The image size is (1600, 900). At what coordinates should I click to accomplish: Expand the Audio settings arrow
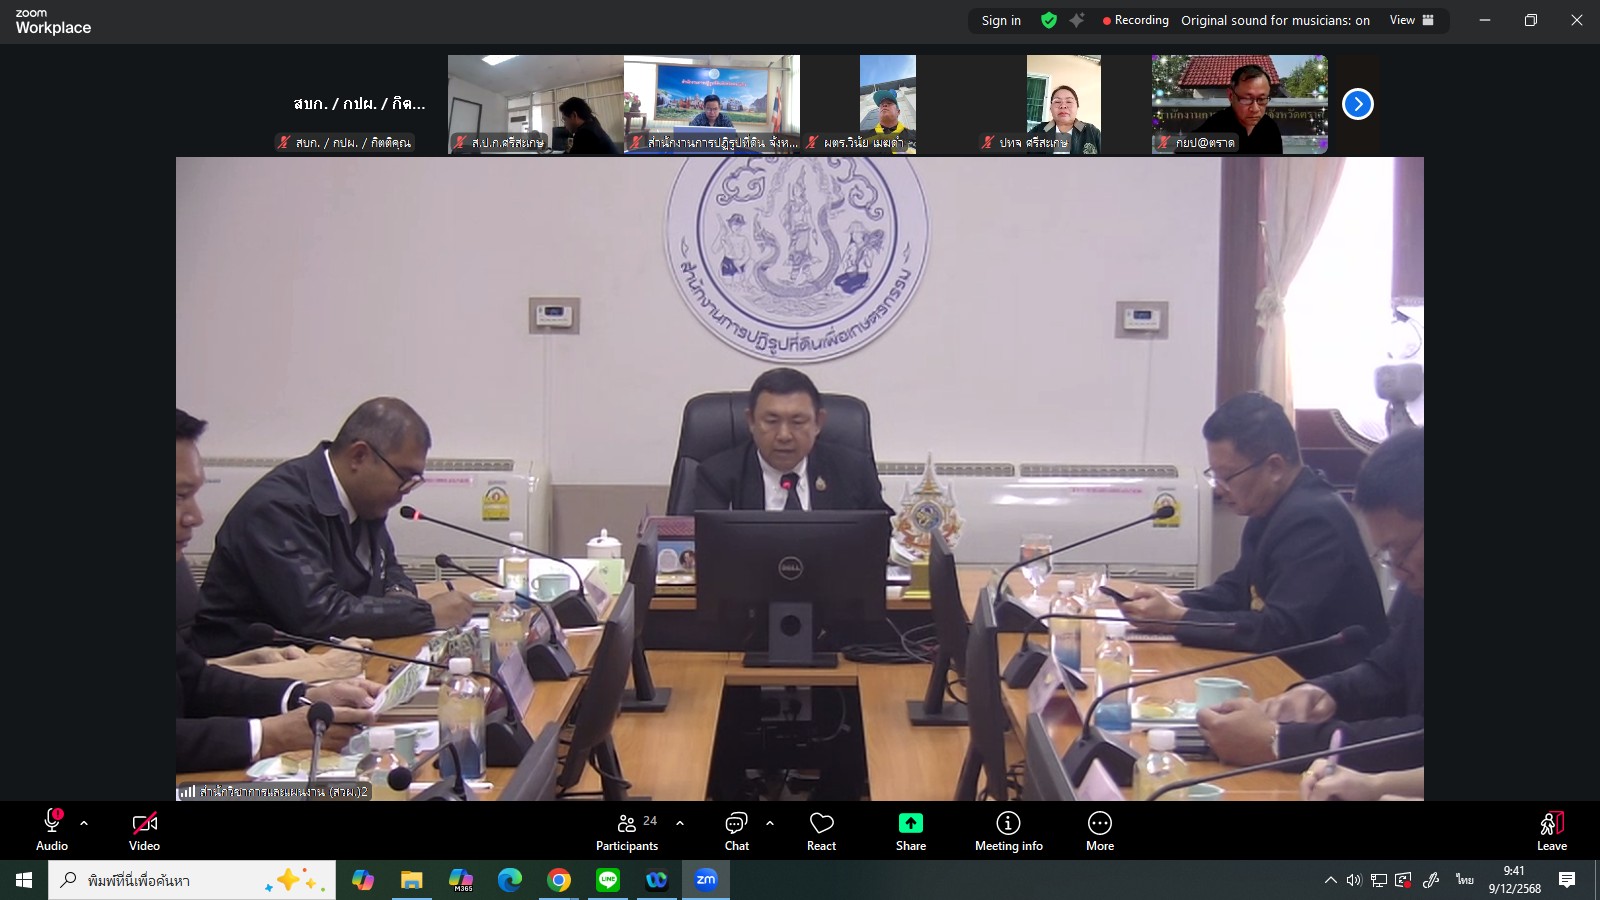(x=84, y=823)
